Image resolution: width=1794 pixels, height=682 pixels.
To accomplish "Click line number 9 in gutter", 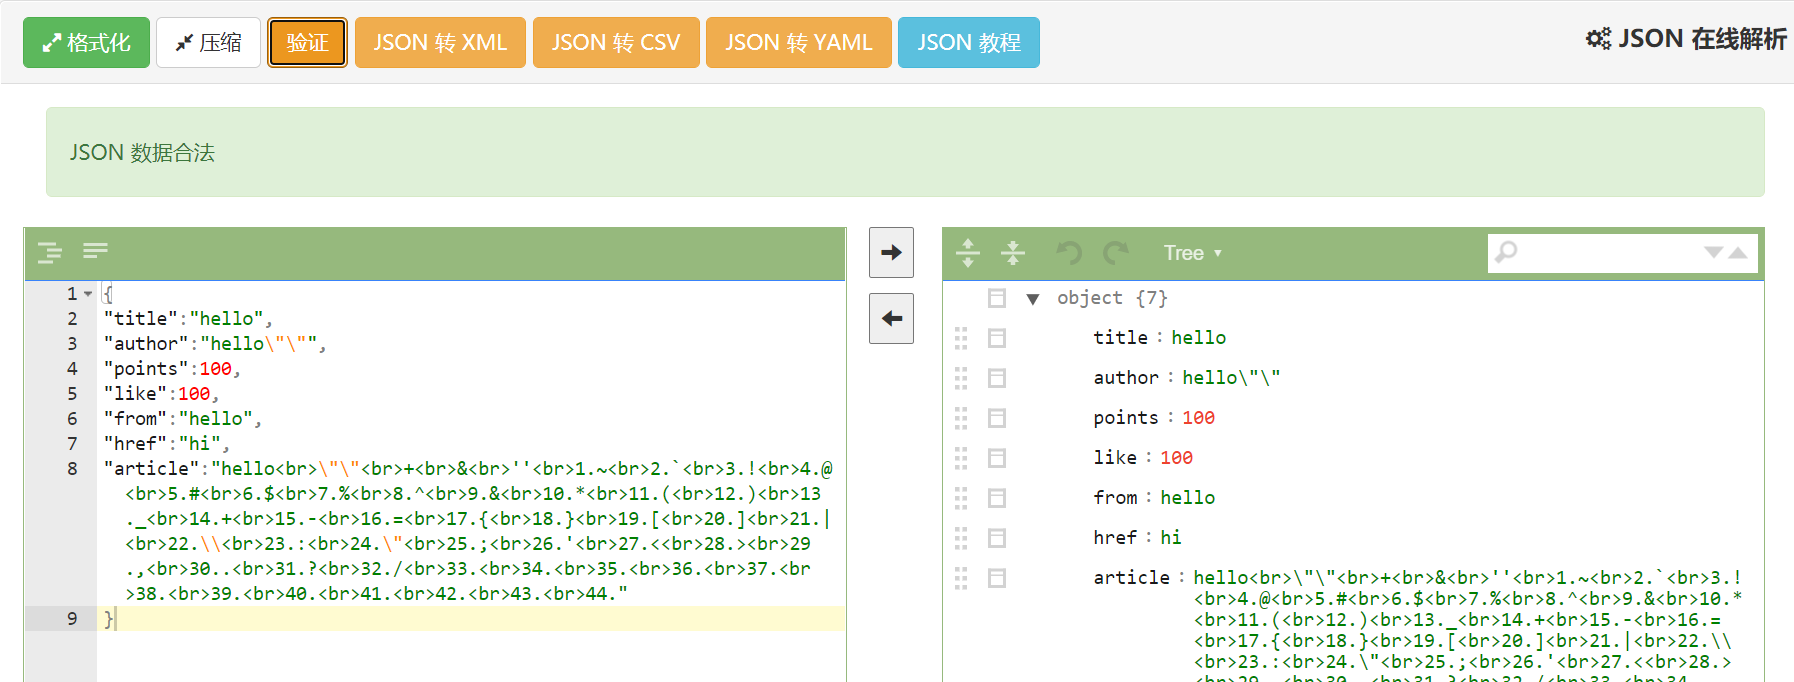I will [x=72, y=619].
